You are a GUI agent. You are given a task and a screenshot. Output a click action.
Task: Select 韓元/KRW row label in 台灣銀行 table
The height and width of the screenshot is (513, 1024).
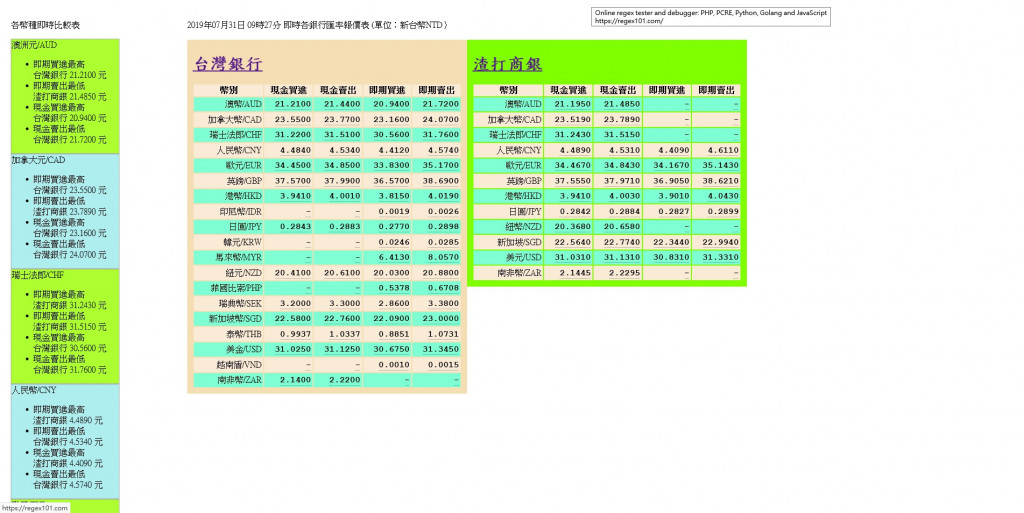(242, 242)
